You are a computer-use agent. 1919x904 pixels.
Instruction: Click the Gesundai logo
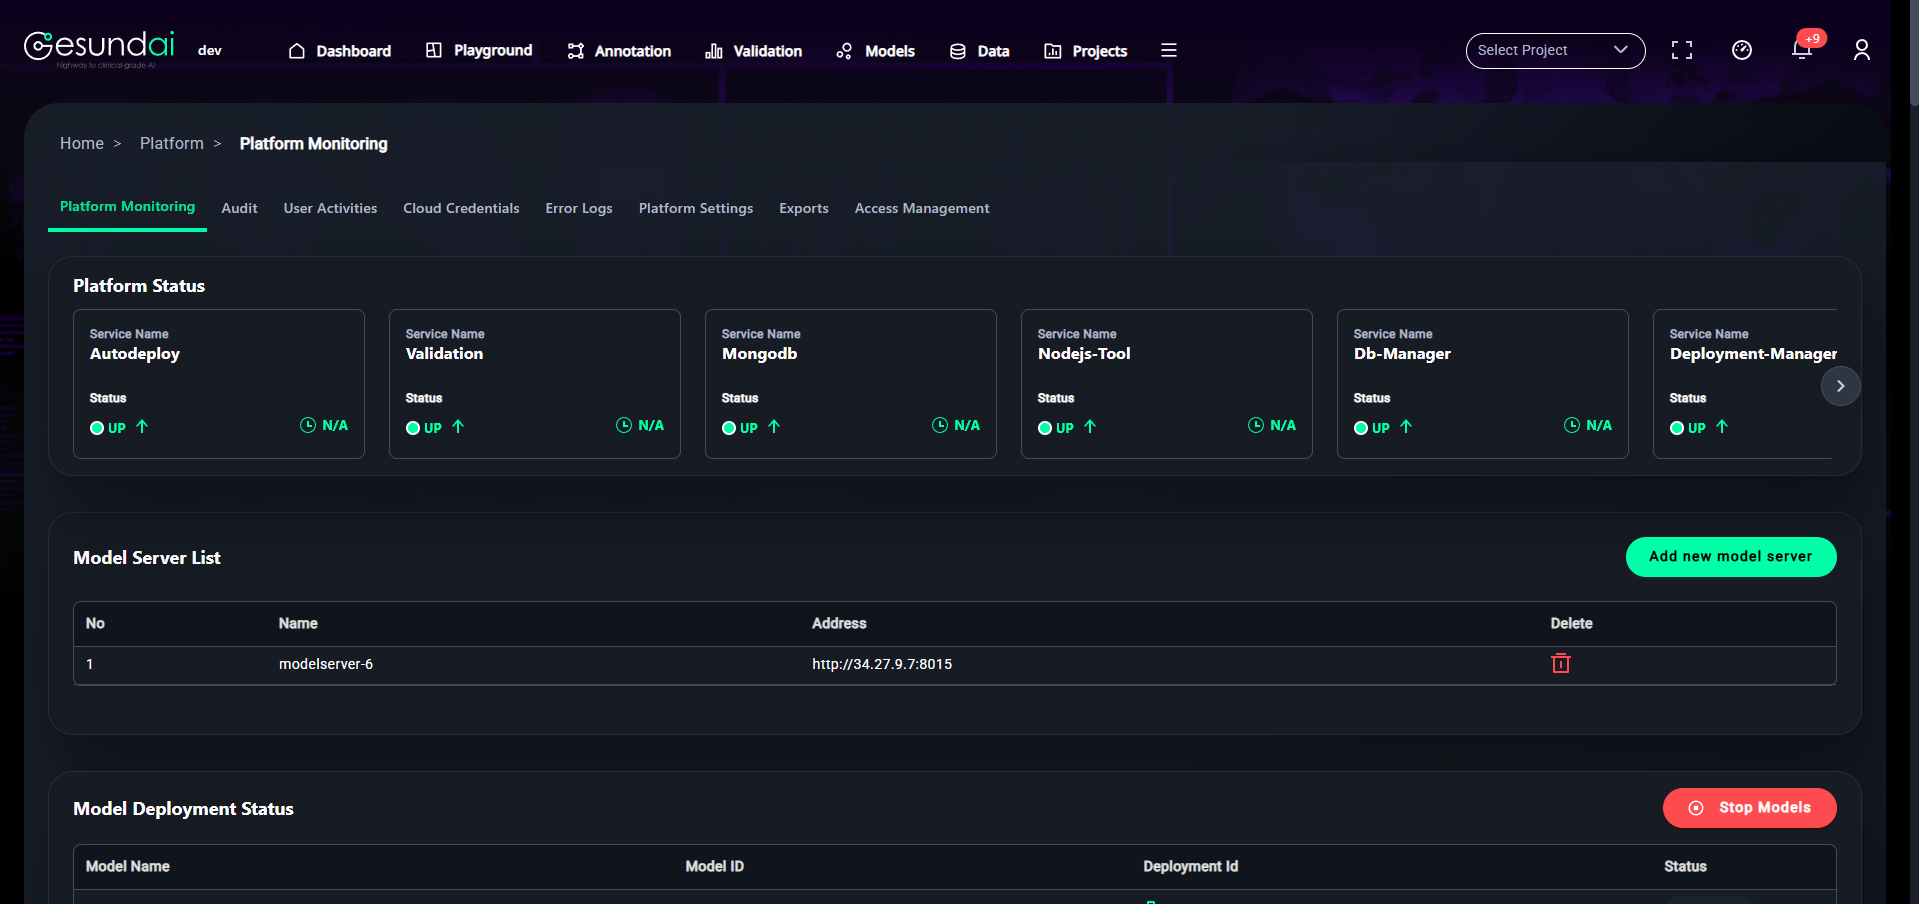(x=99, y=48)
